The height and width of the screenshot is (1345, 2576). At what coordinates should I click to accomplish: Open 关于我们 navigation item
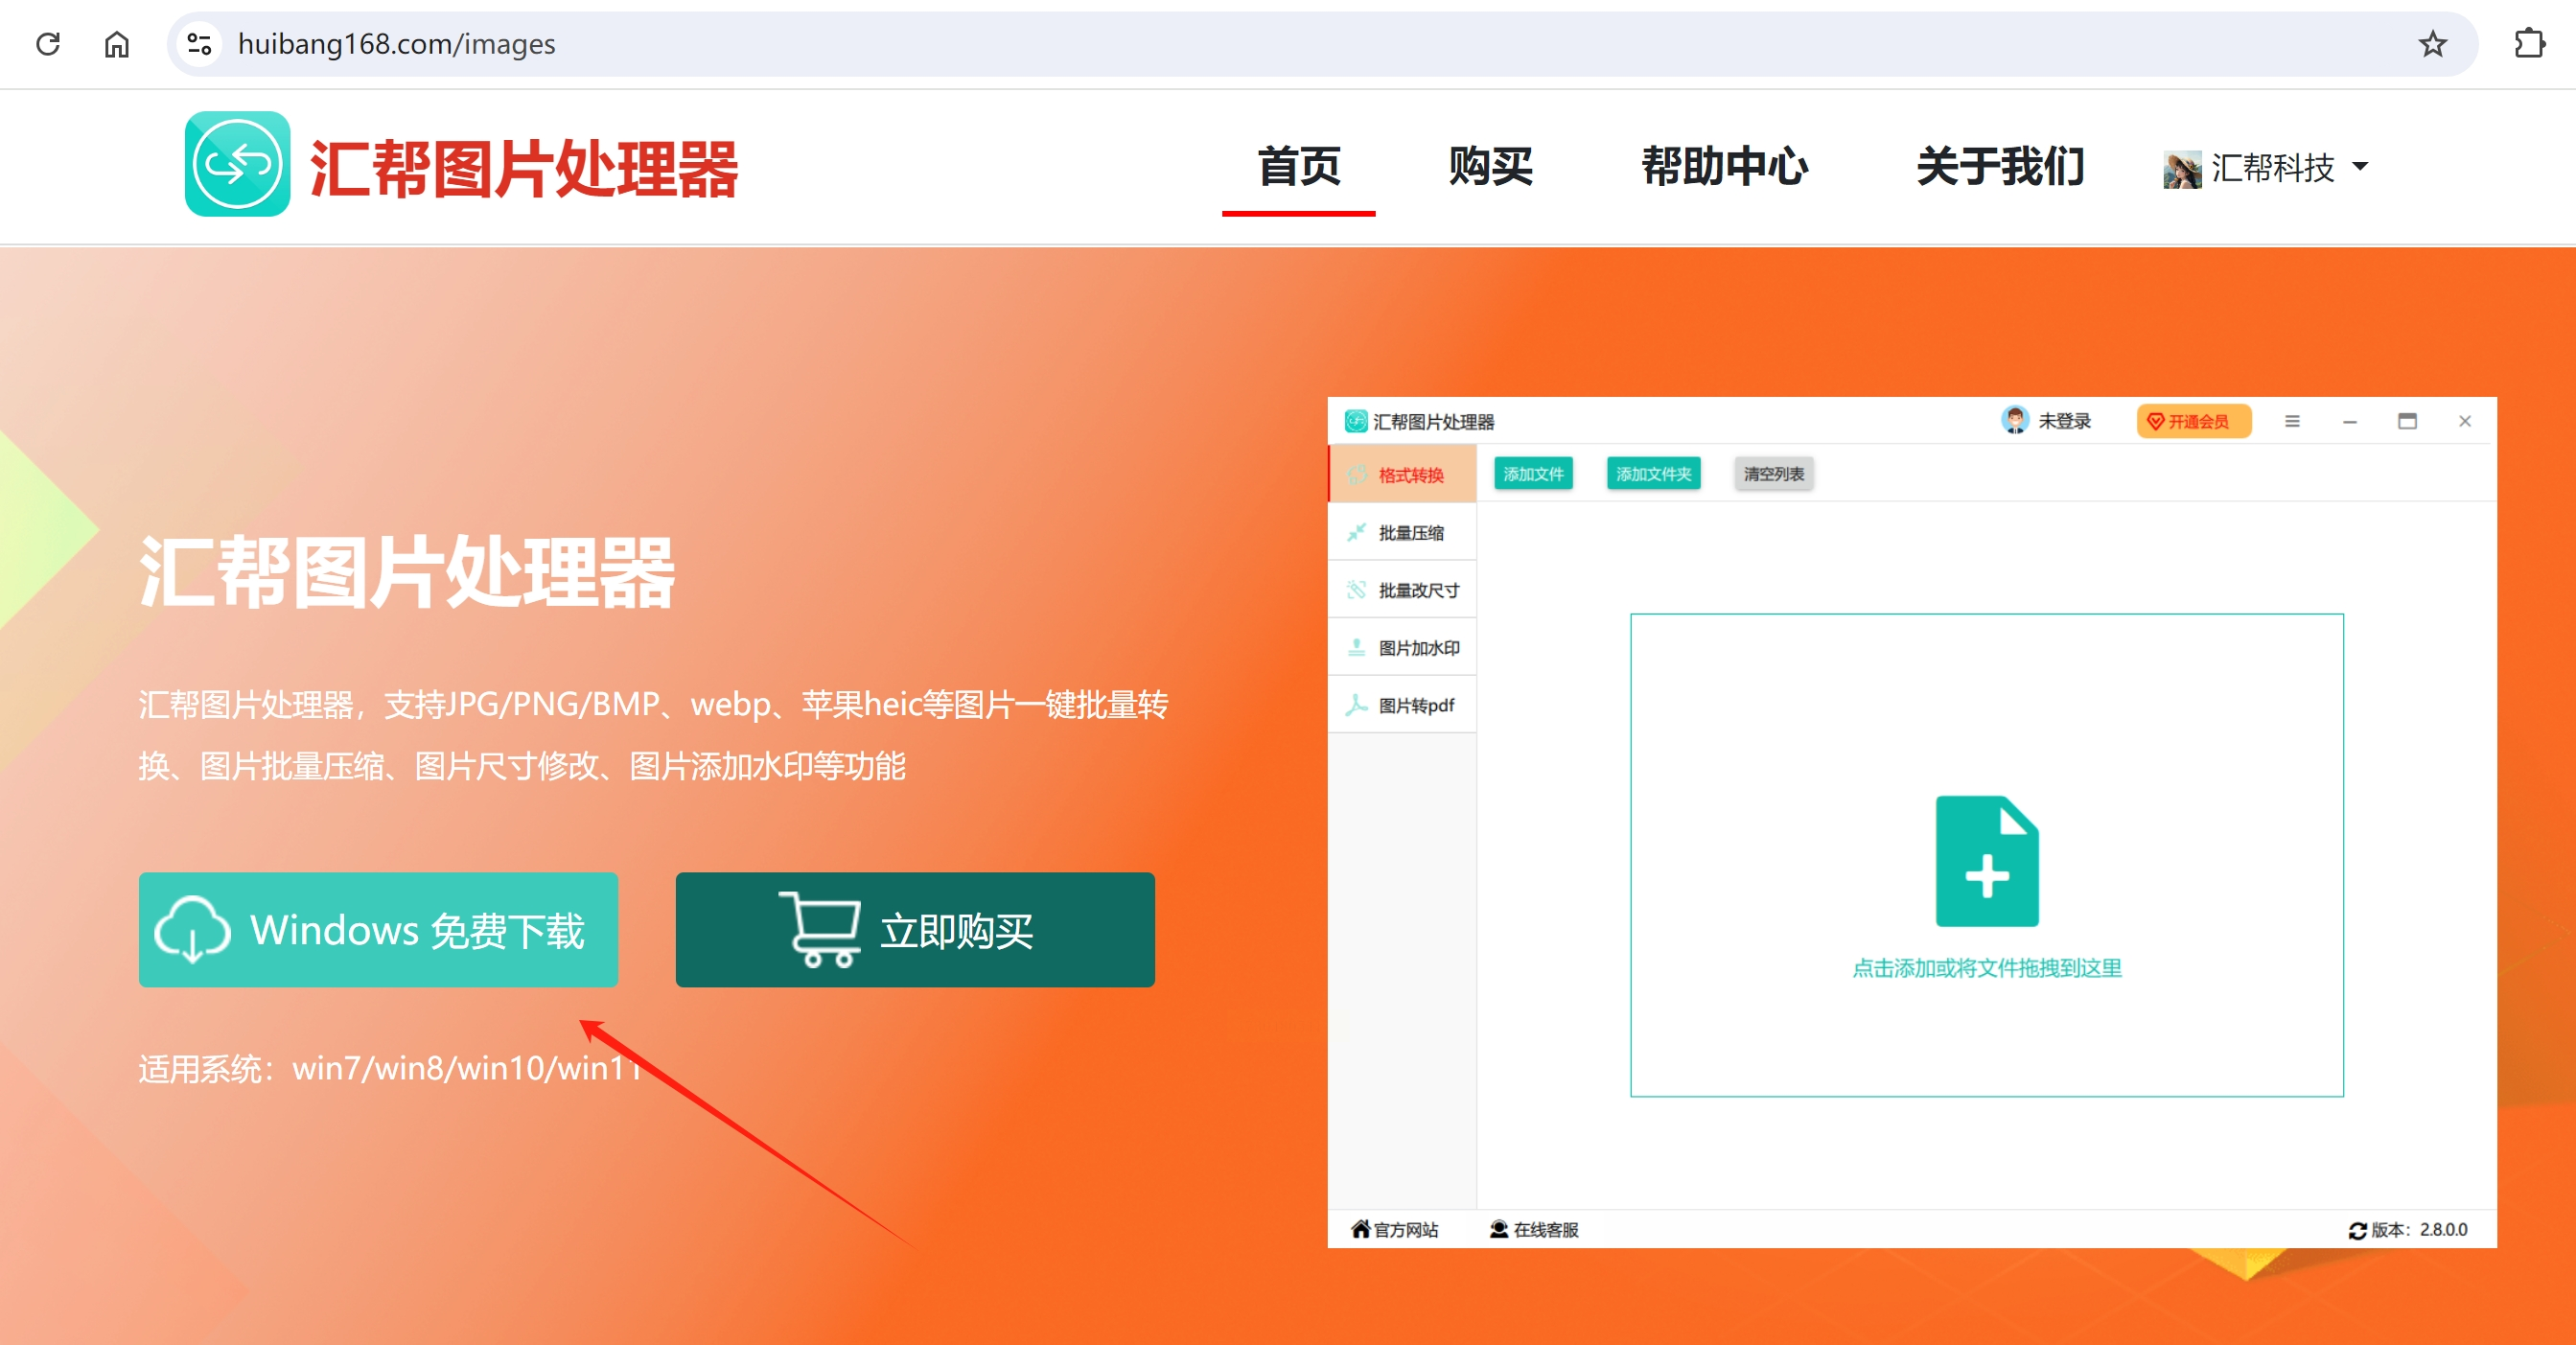2000,166
